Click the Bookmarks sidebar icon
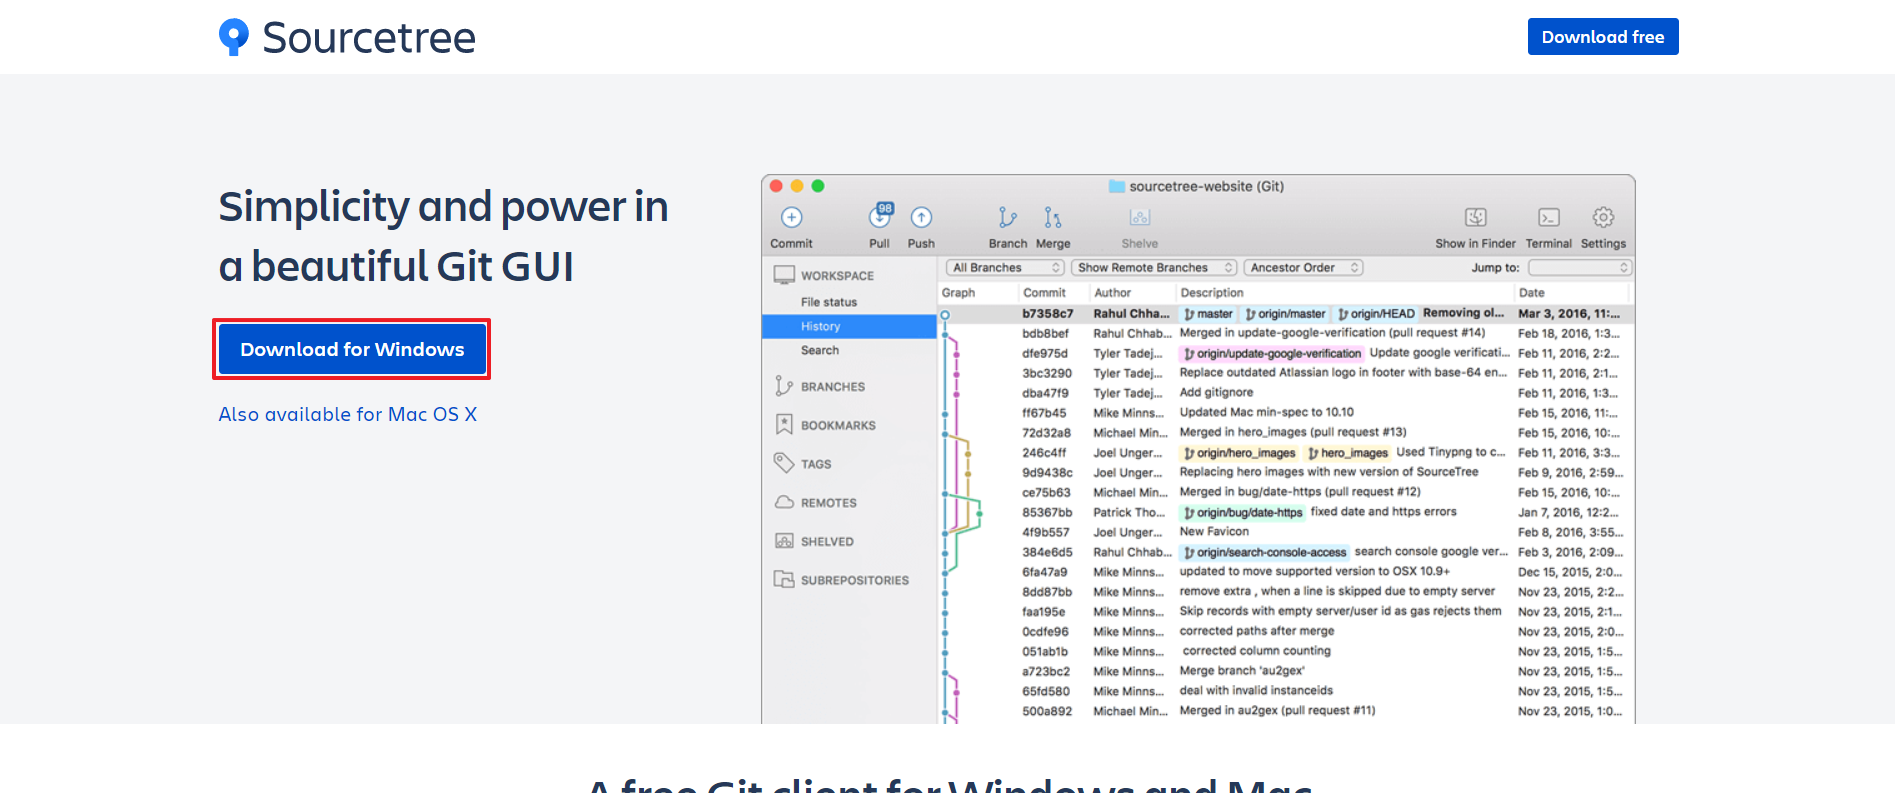Image resolution: width=1895 pixels, height=793 pixels. click(x=784, y=425)
